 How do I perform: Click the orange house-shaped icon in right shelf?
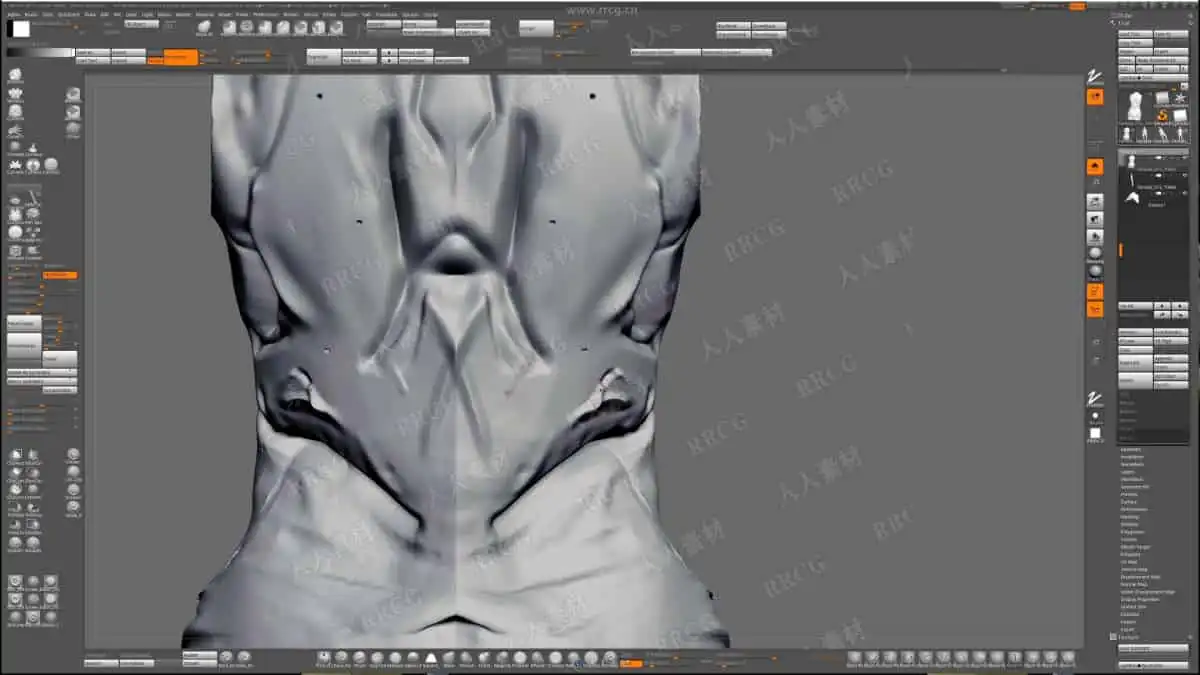[x=1095, y=166]
